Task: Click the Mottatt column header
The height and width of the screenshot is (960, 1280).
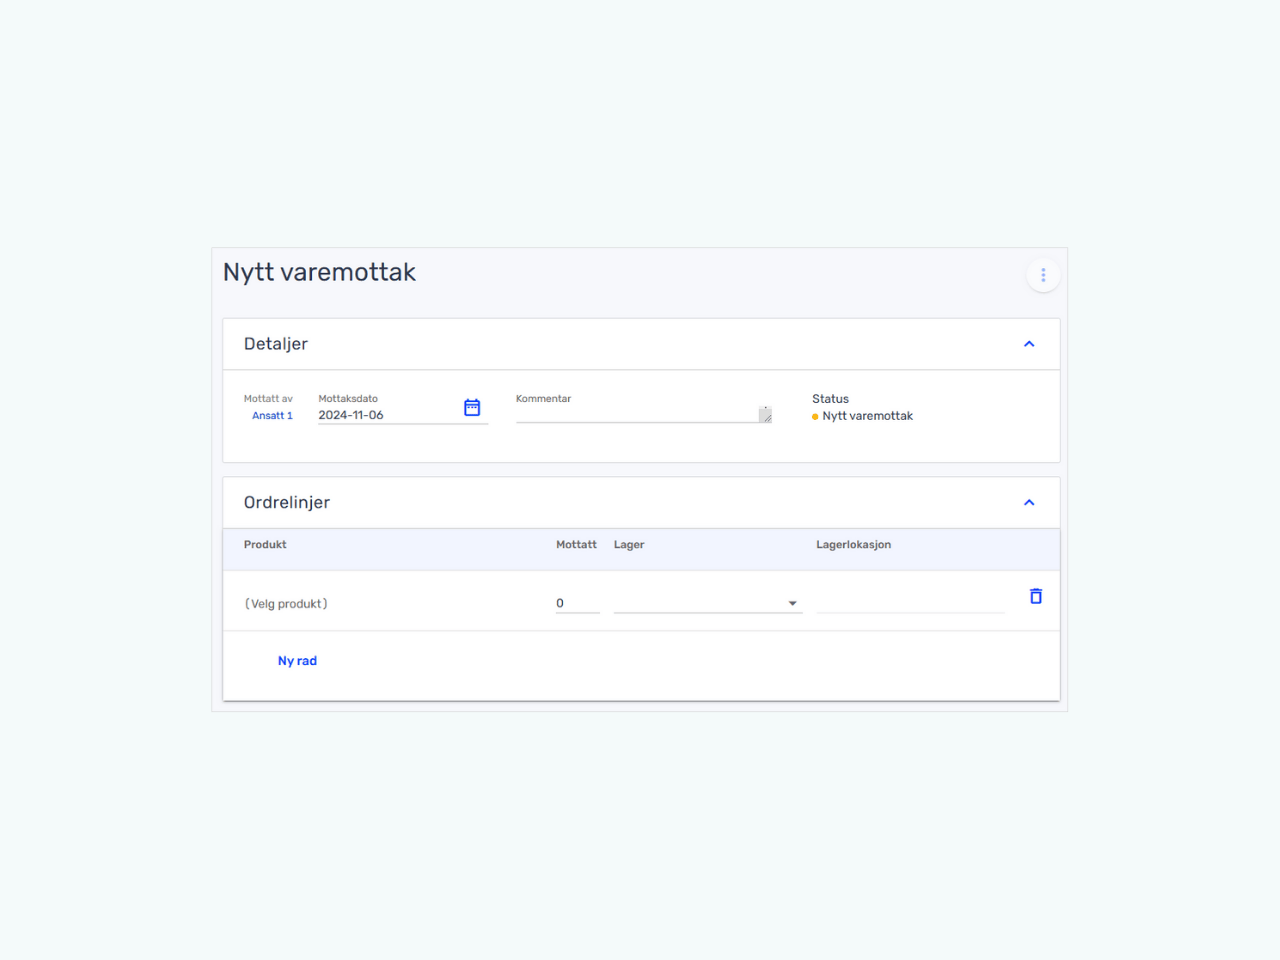Action: tap(576, 545)
